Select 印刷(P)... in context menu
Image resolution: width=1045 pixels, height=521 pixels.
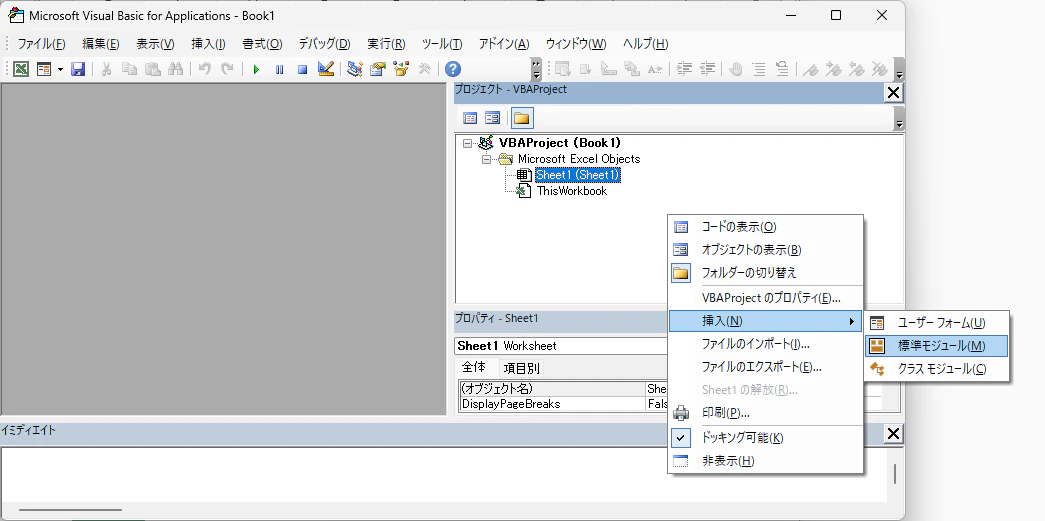765,413
